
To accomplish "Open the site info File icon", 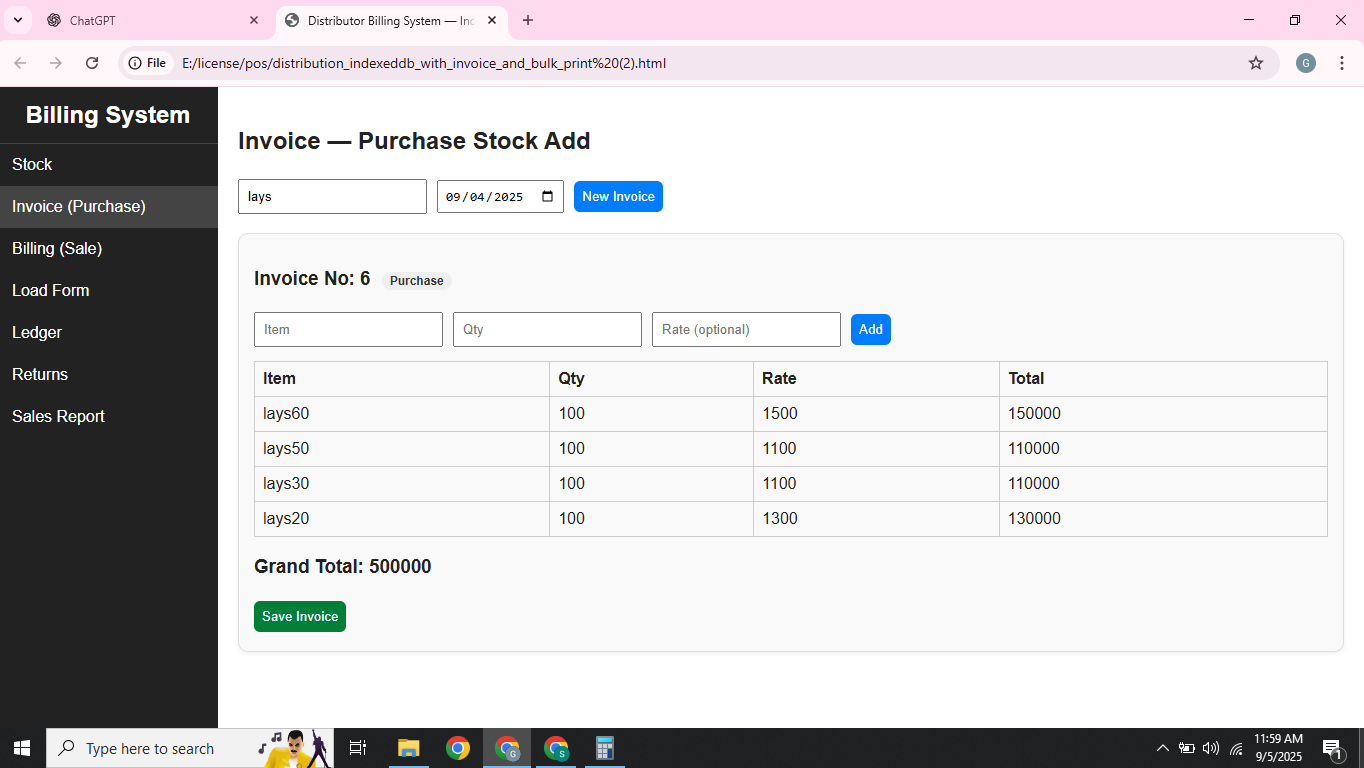I will click(x=147, y=62).
